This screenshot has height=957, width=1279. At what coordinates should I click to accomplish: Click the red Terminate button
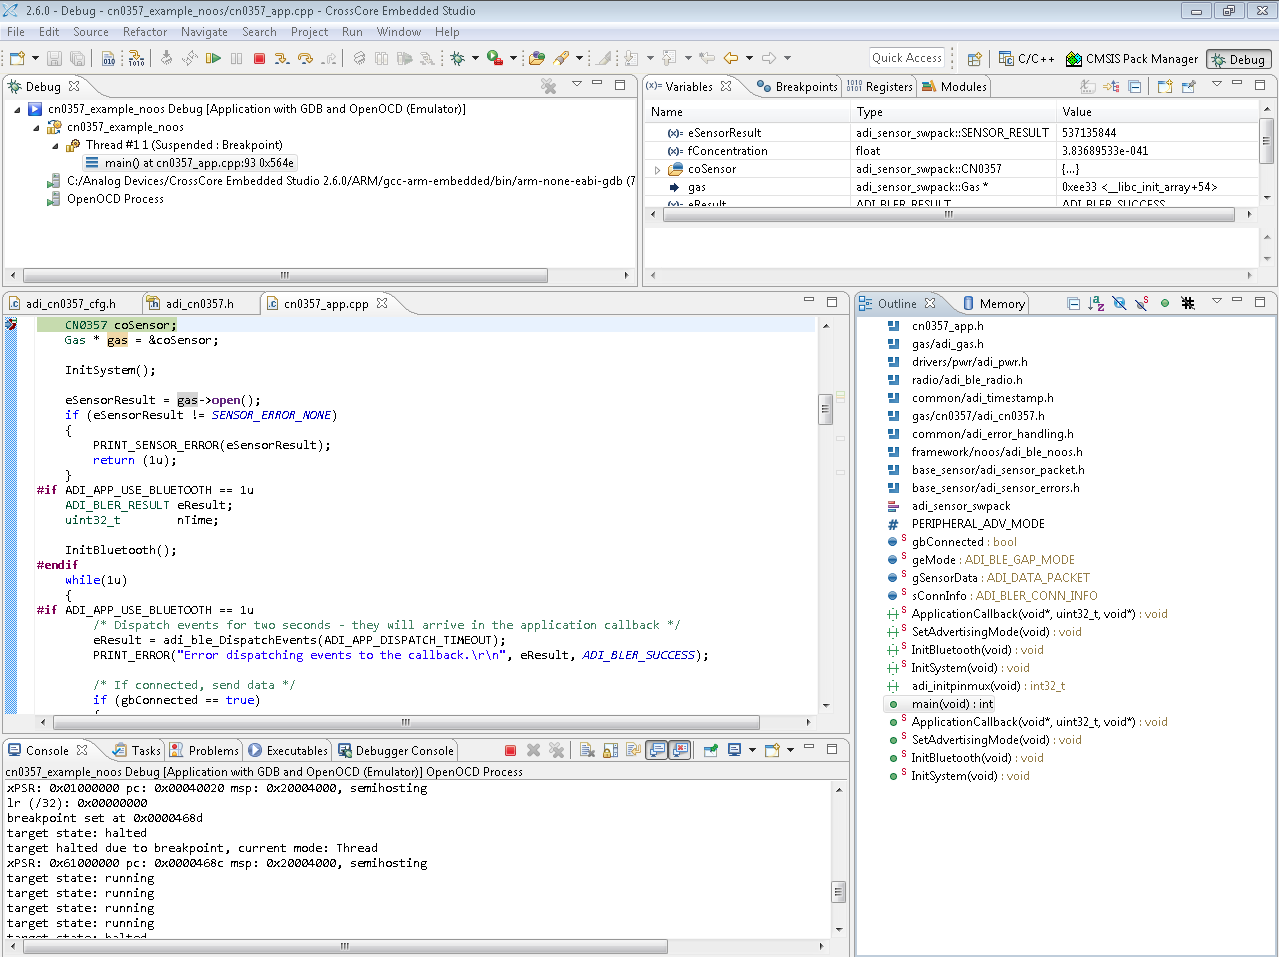tap(260, 59)
